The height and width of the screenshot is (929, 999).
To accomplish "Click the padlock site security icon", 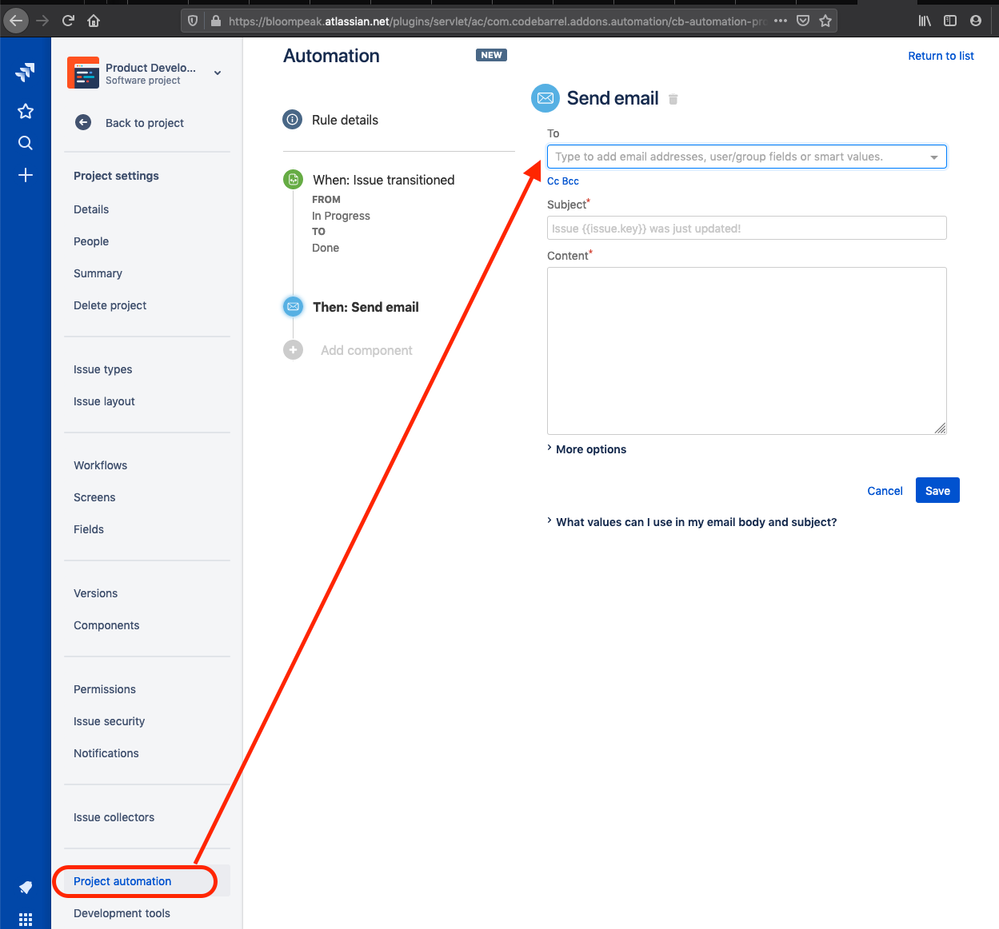I will (x=216, y=21).
